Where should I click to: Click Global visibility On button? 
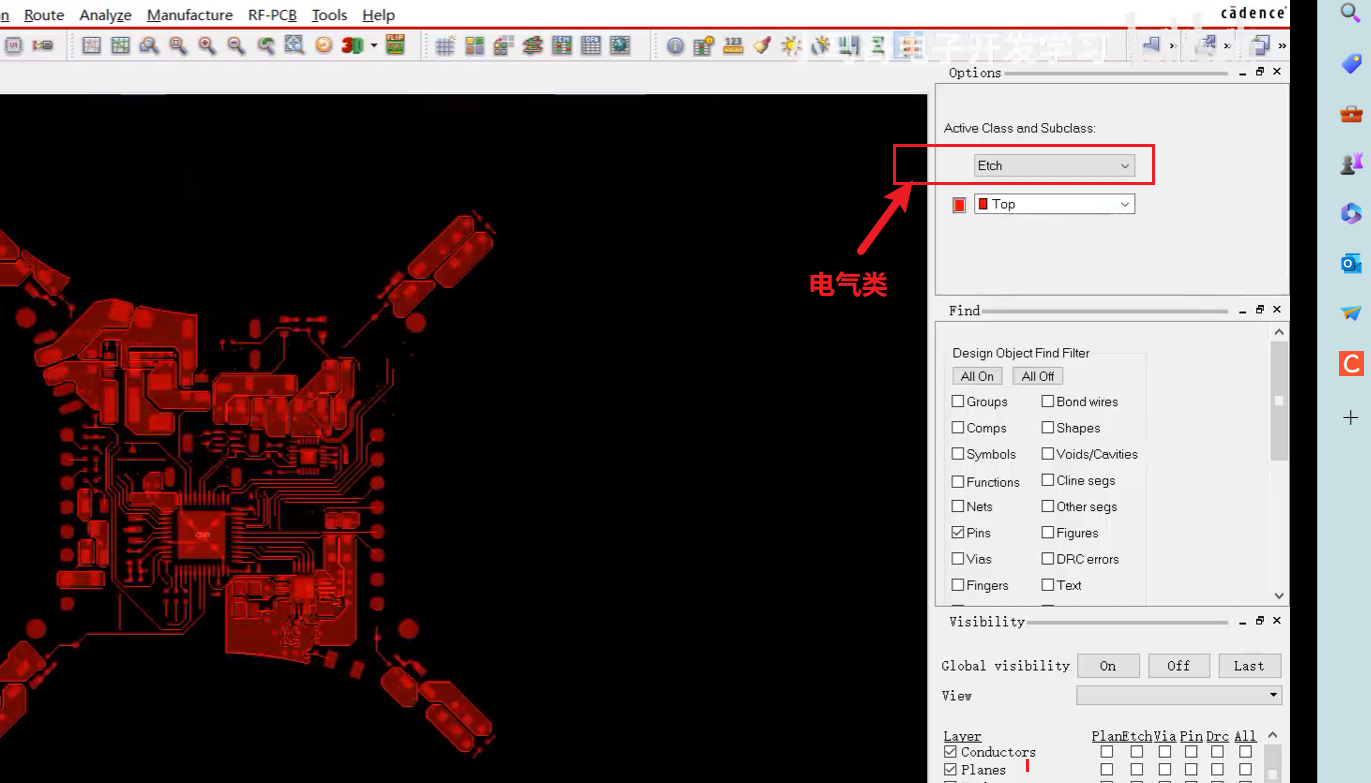pos(1108,666)
